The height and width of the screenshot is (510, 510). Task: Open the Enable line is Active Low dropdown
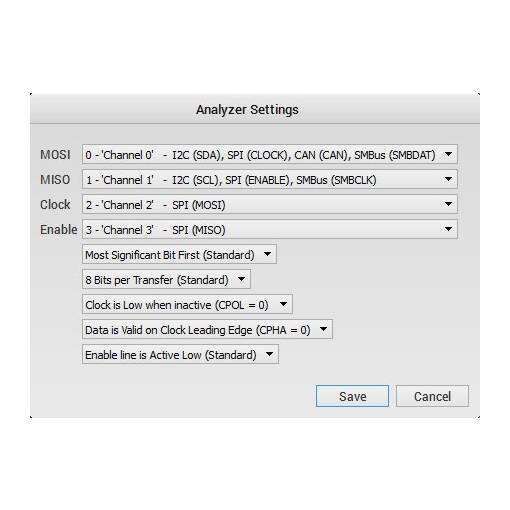[180, 354]
